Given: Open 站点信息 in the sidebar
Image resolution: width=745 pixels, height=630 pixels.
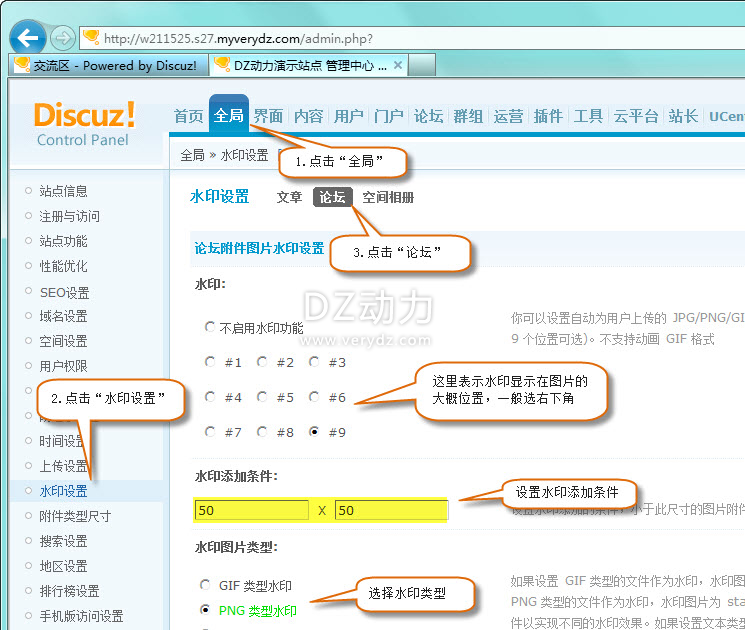Looking at the screenshot, I should (63, 191).
